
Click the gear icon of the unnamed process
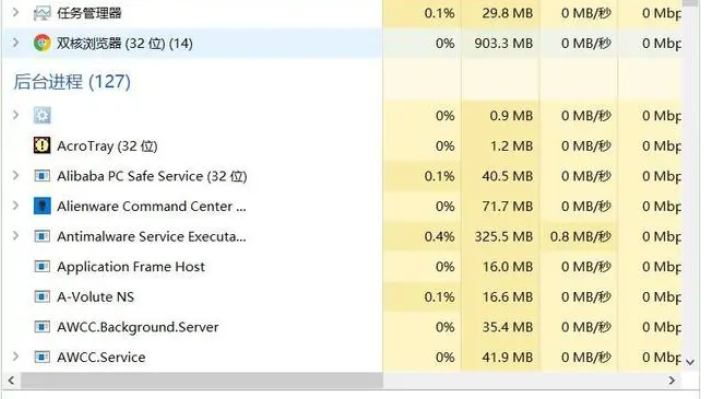(42, 116)
